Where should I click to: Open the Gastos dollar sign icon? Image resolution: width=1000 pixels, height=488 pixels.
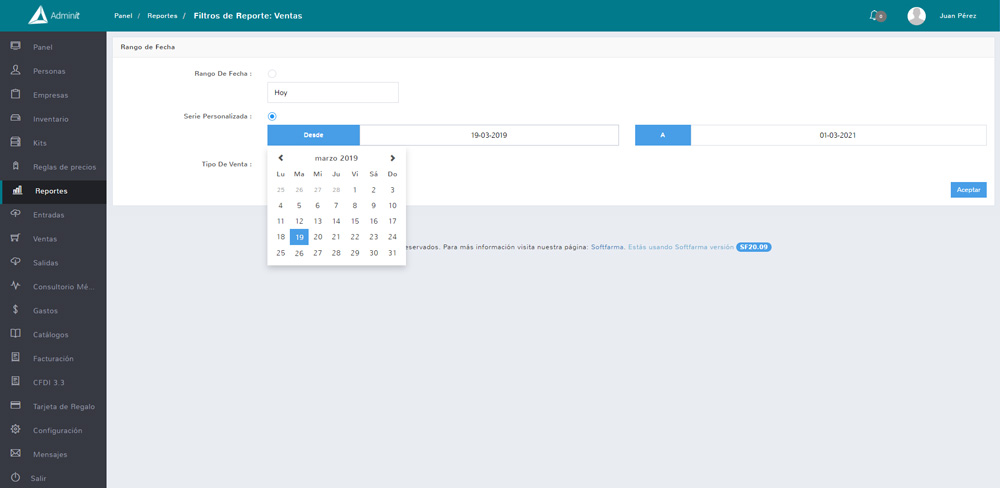(x=16, y=310)
